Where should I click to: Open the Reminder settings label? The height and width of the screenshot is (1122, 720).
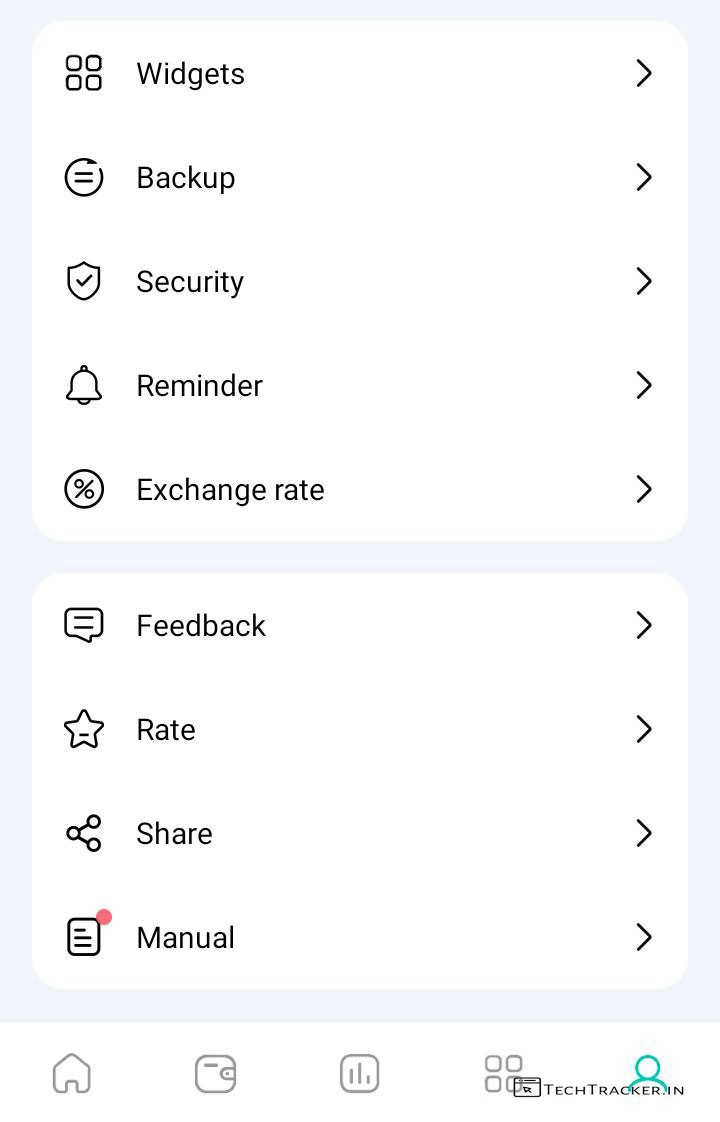(x=199, y=385)
